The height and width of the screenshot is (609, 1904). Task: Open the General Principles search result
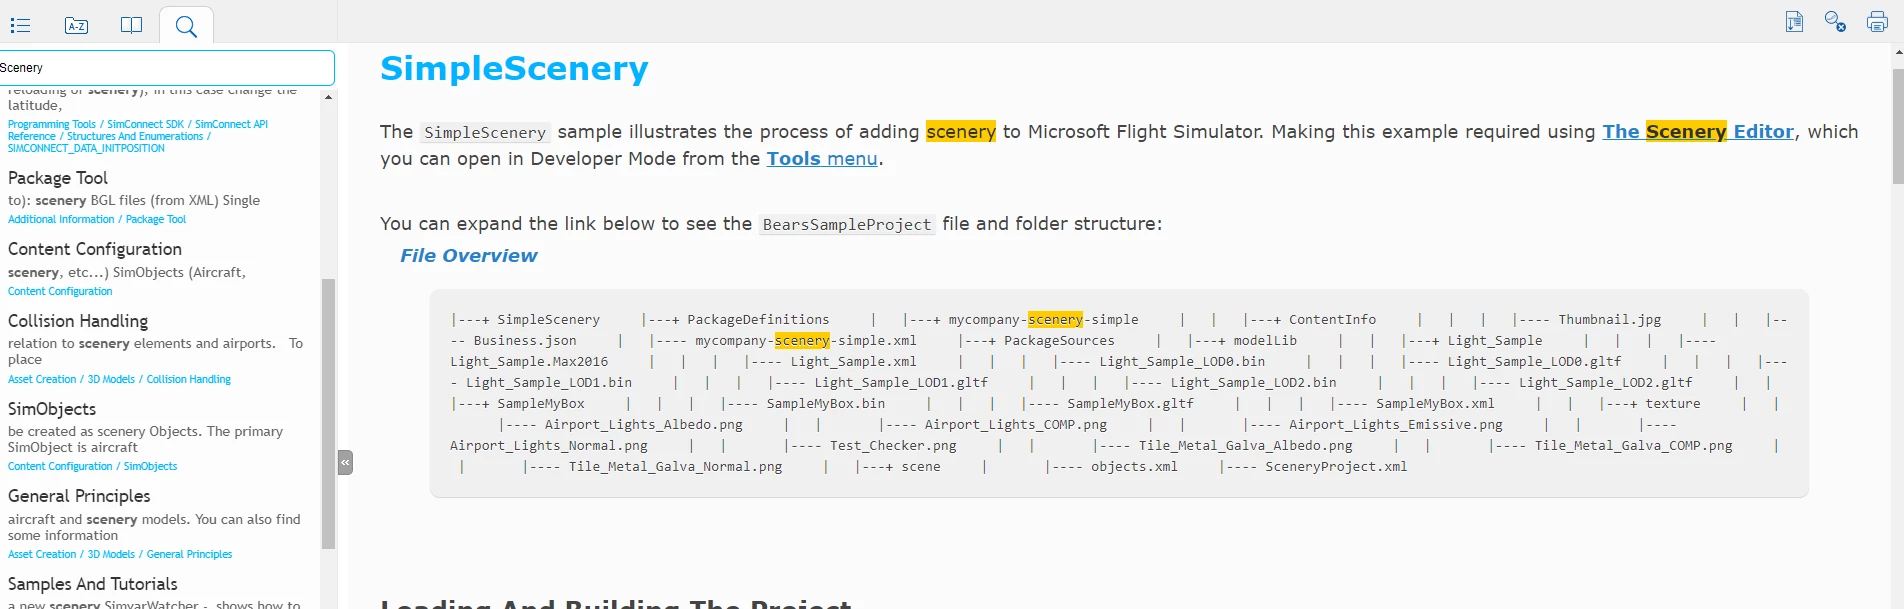point(79,496)
